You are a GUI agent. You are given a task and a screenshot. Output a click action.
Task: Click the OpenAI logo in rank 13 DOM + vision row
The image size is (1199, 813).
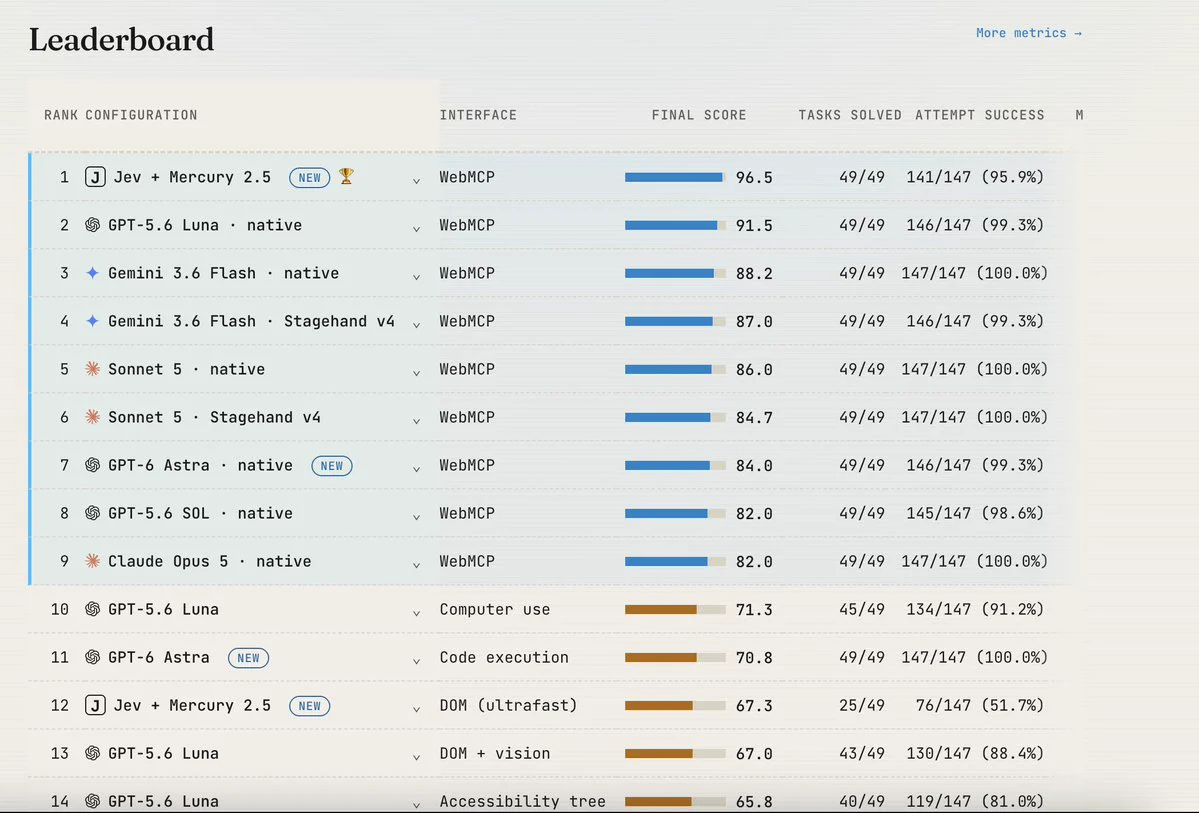click(x=93, y=753)
